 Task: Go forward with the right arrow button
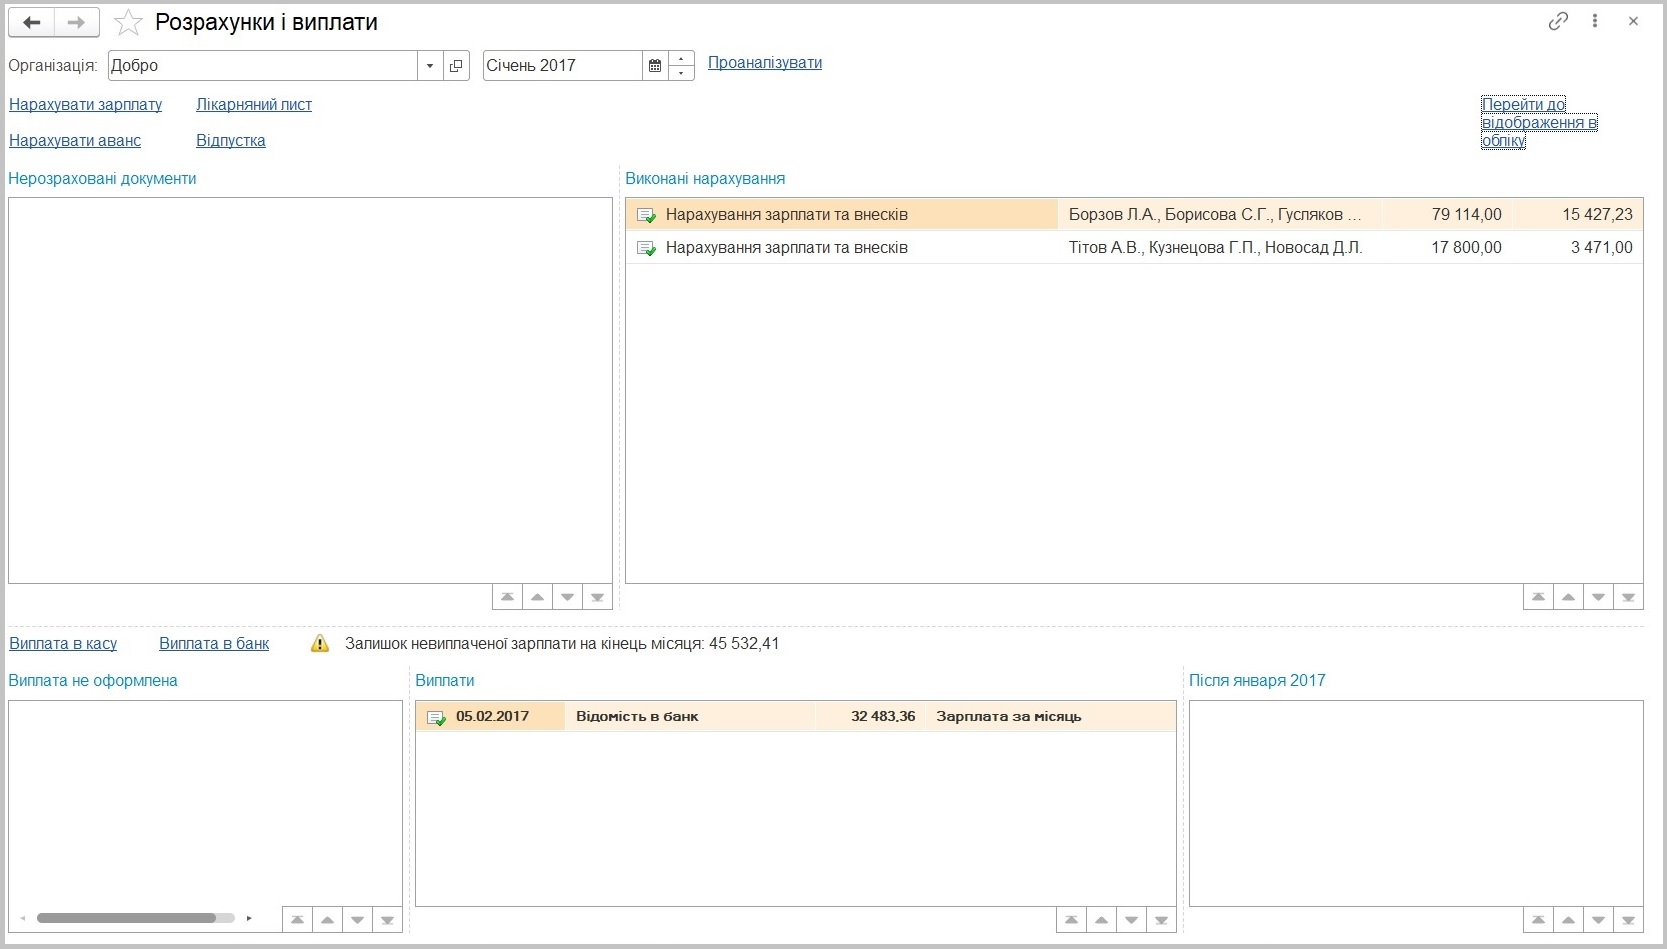76,22
